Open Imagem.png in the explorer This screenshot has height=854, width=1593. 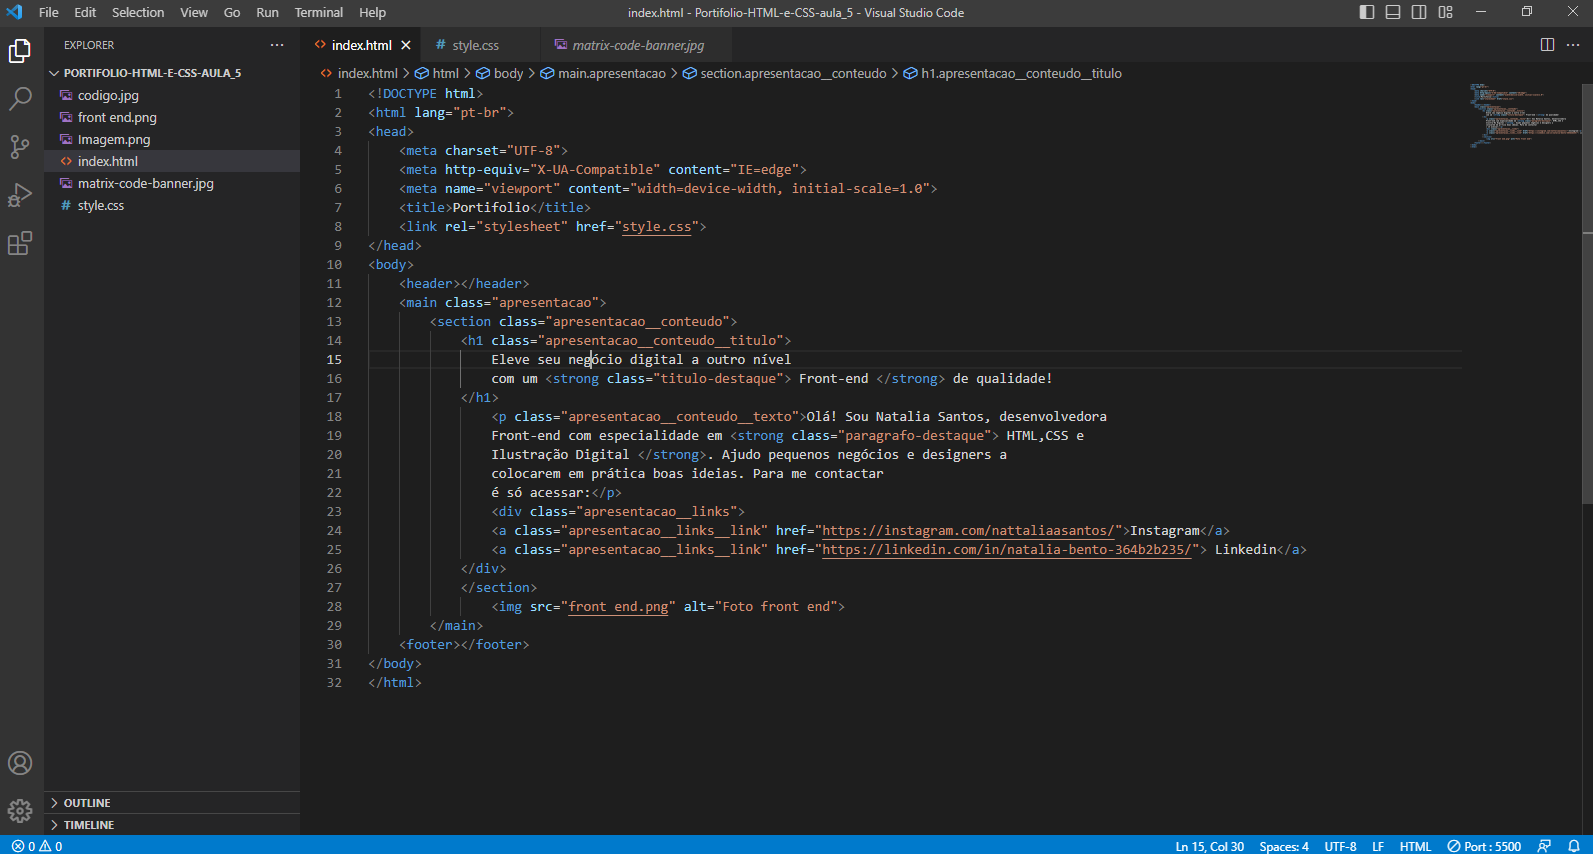pos(172,139)
